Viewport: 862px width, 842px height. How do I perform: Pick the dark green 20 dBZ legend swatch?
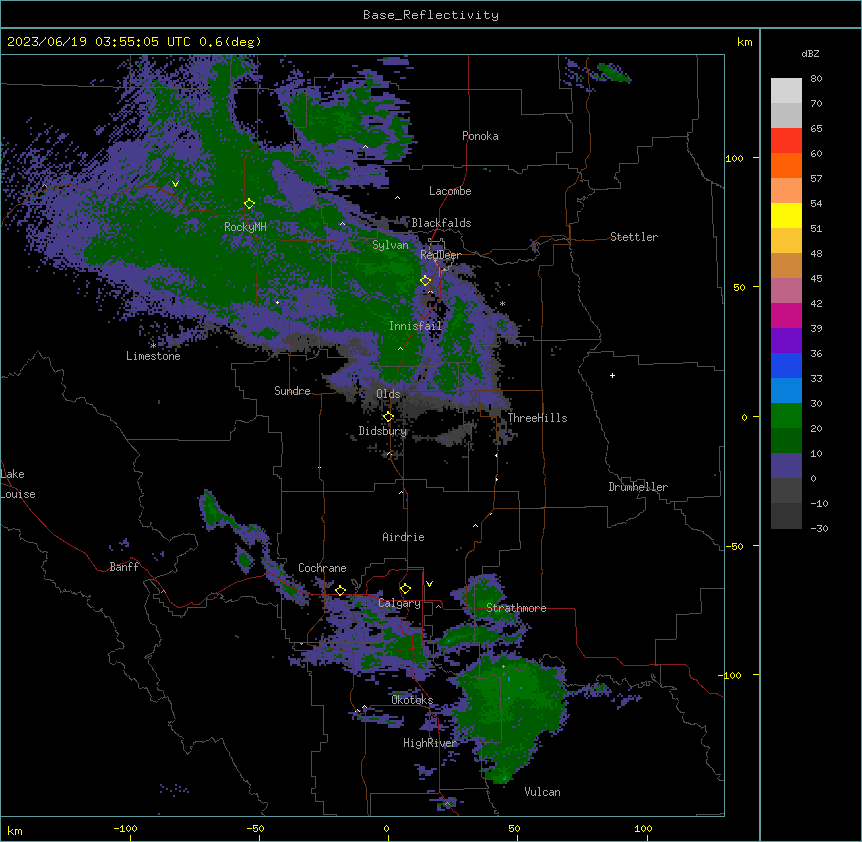[786, 441]
